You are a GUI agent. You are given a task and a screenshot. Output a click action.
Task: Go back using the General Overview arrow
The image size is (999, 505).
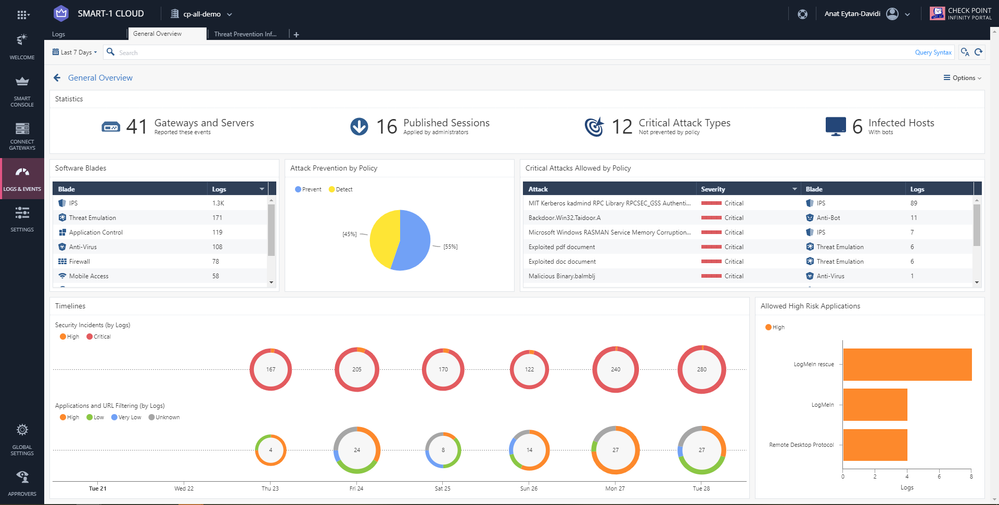pyautogui.click(x=57, y=77)
